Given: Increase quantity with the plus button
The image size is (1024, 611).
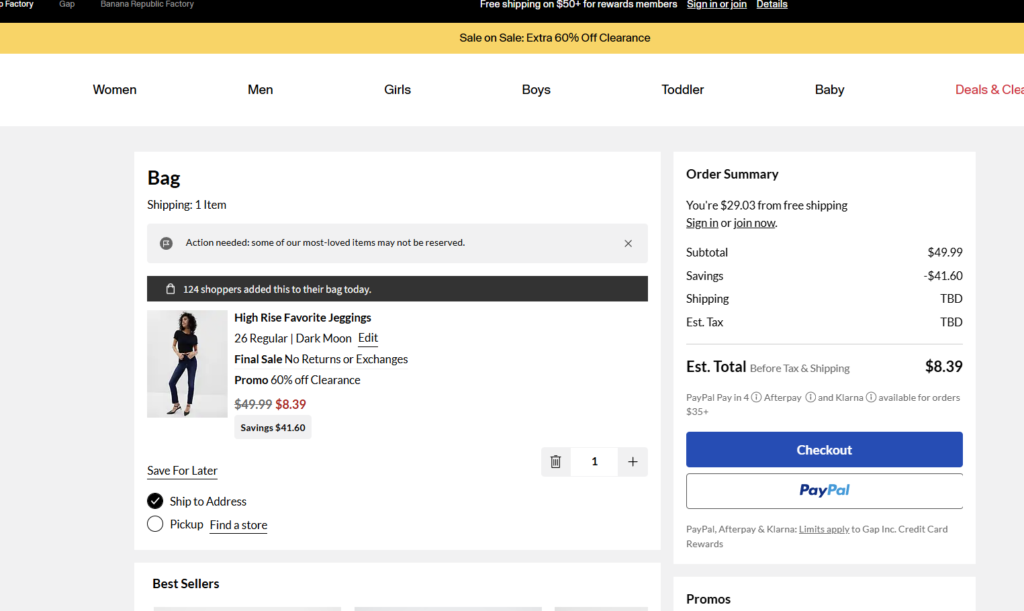Looking at the screenshot, I should (632, 462).
